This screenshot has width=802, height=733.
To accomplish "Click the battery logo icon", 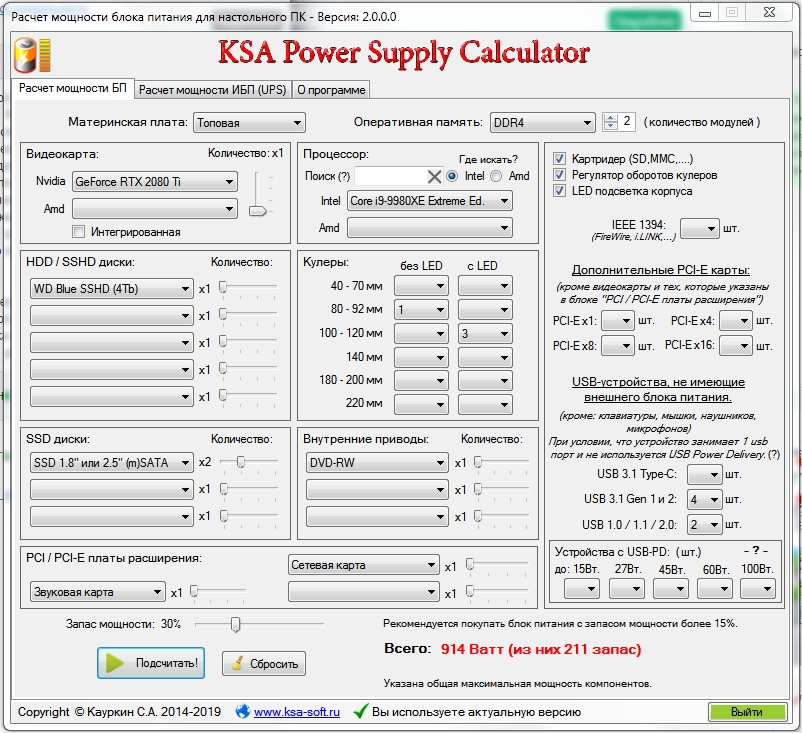I will pos(32,55).
